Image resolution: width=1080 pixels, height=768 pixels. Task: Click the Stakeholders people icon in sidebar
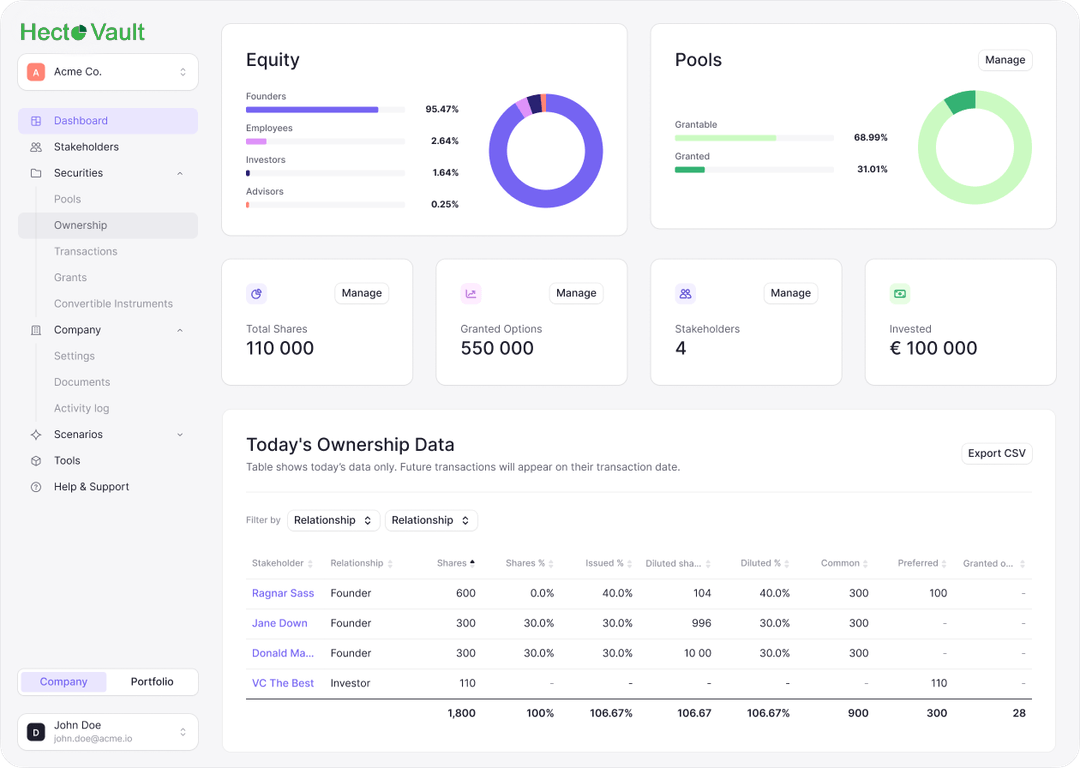click(35, 147)
